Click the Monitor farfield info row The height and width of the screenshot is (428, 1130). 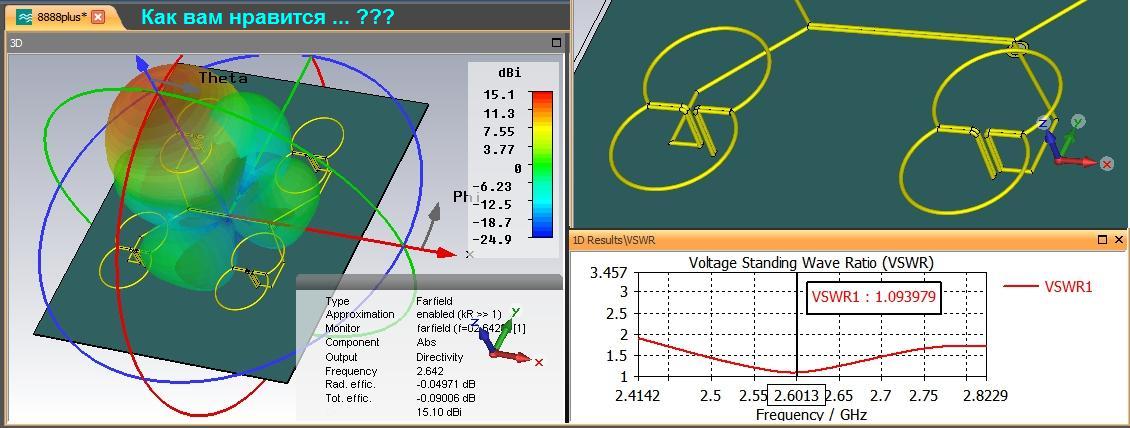click(425, 328)
